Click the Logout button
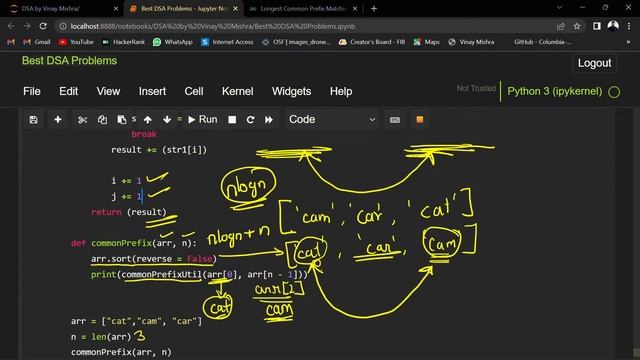The image size is (640, 360). click(594, 63)
